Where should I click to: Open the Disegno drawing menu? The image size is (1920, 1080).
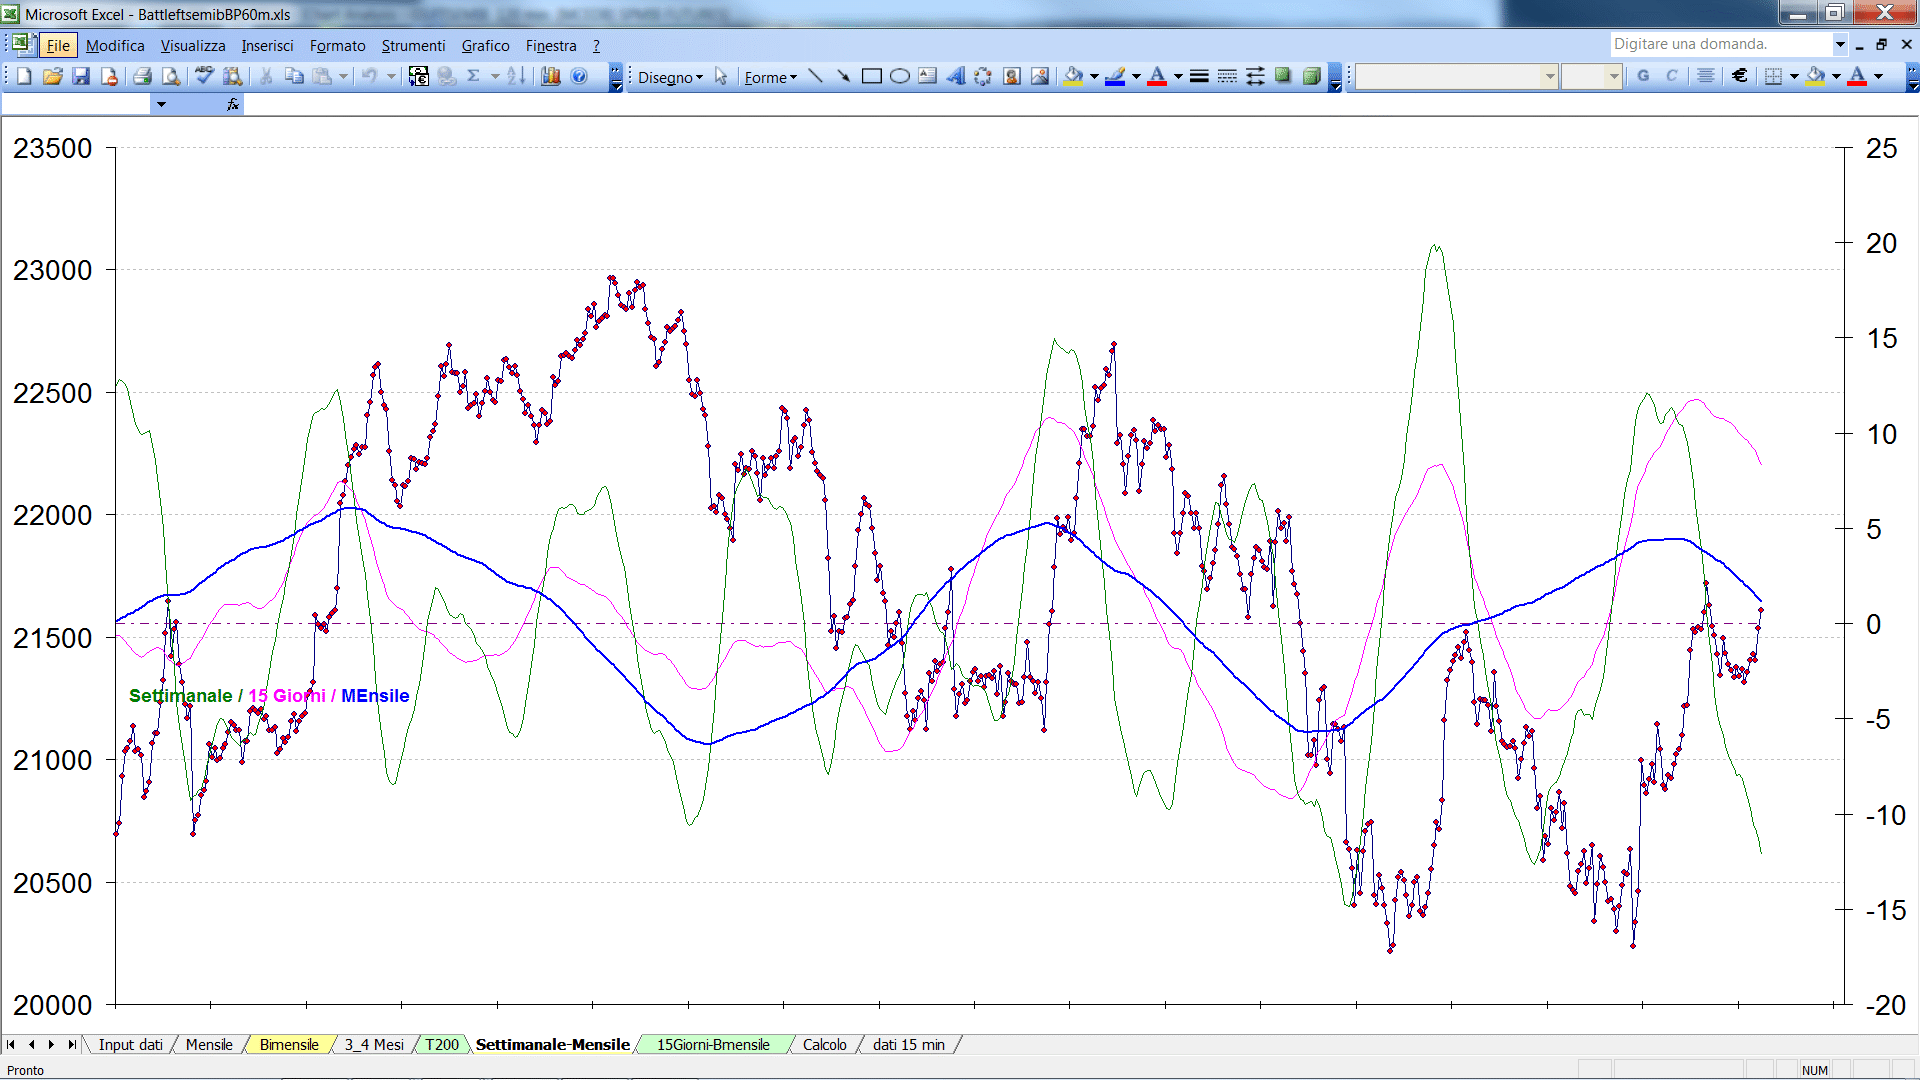point(670,77)
